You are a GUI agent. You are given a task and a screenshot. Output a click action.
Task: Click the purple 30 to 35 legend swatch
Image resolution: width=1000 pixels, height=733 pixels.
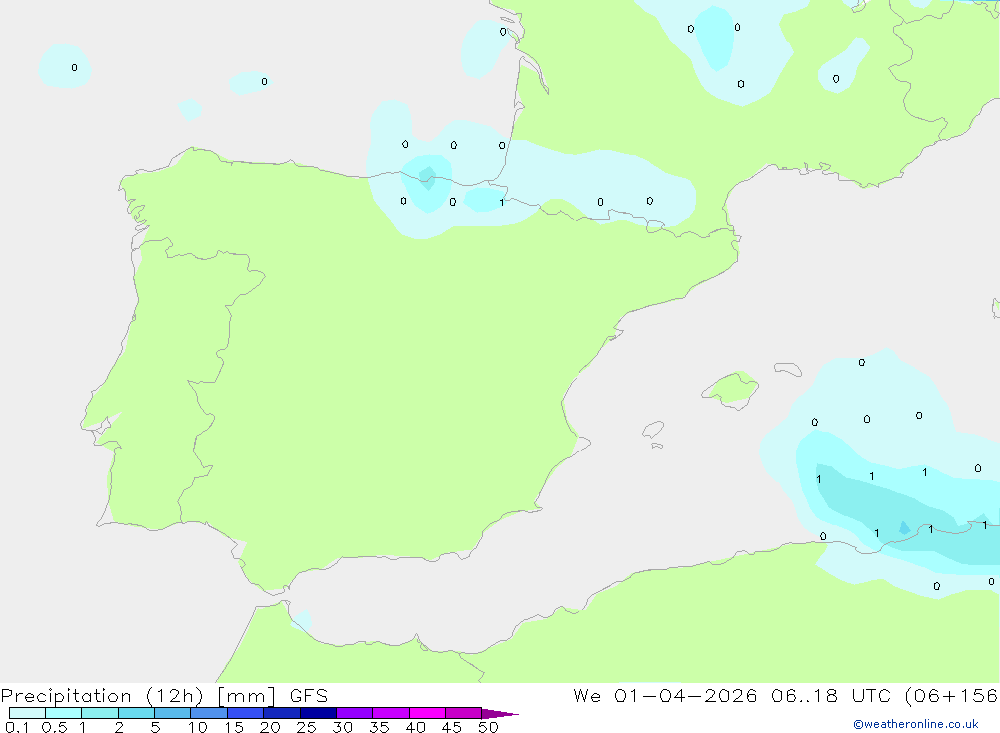point(354,713)
